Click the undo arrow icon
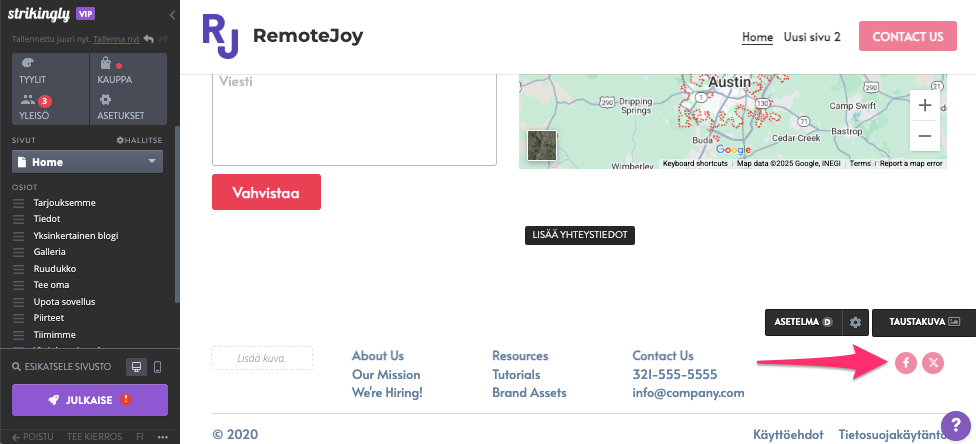The width and height of the screenshot is (976, 444). tap(148, 39)
